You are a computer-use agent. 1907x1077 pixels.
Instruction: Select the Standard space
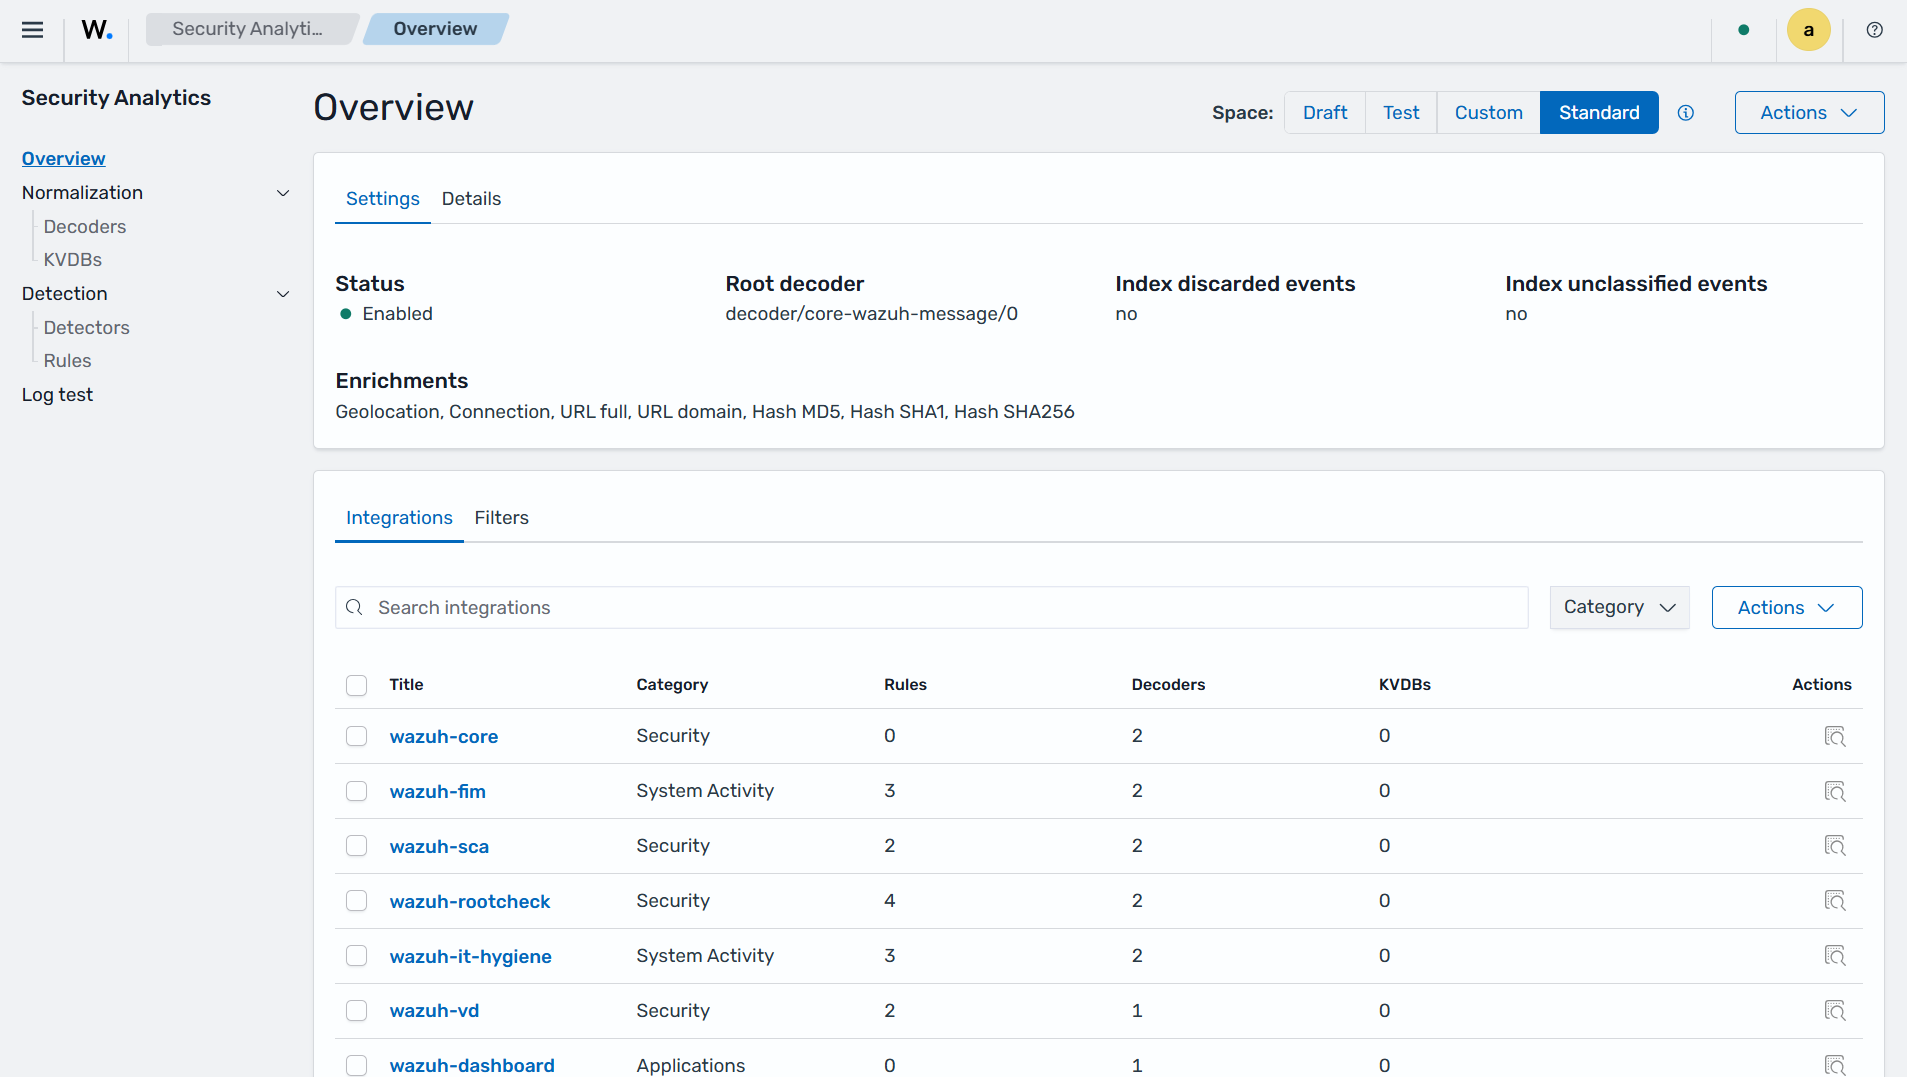click(x=1598, y=113)
